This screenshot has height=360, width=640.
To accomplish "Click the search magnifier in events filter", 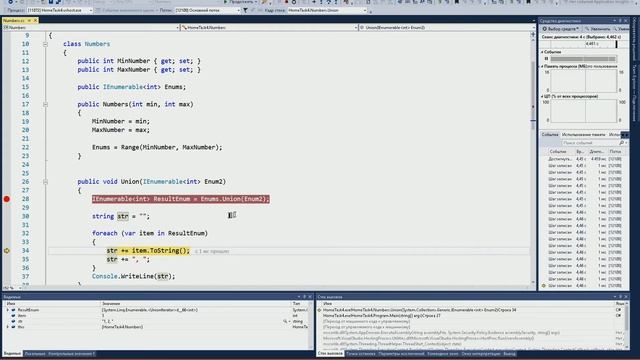I will [x=621, y=143].
